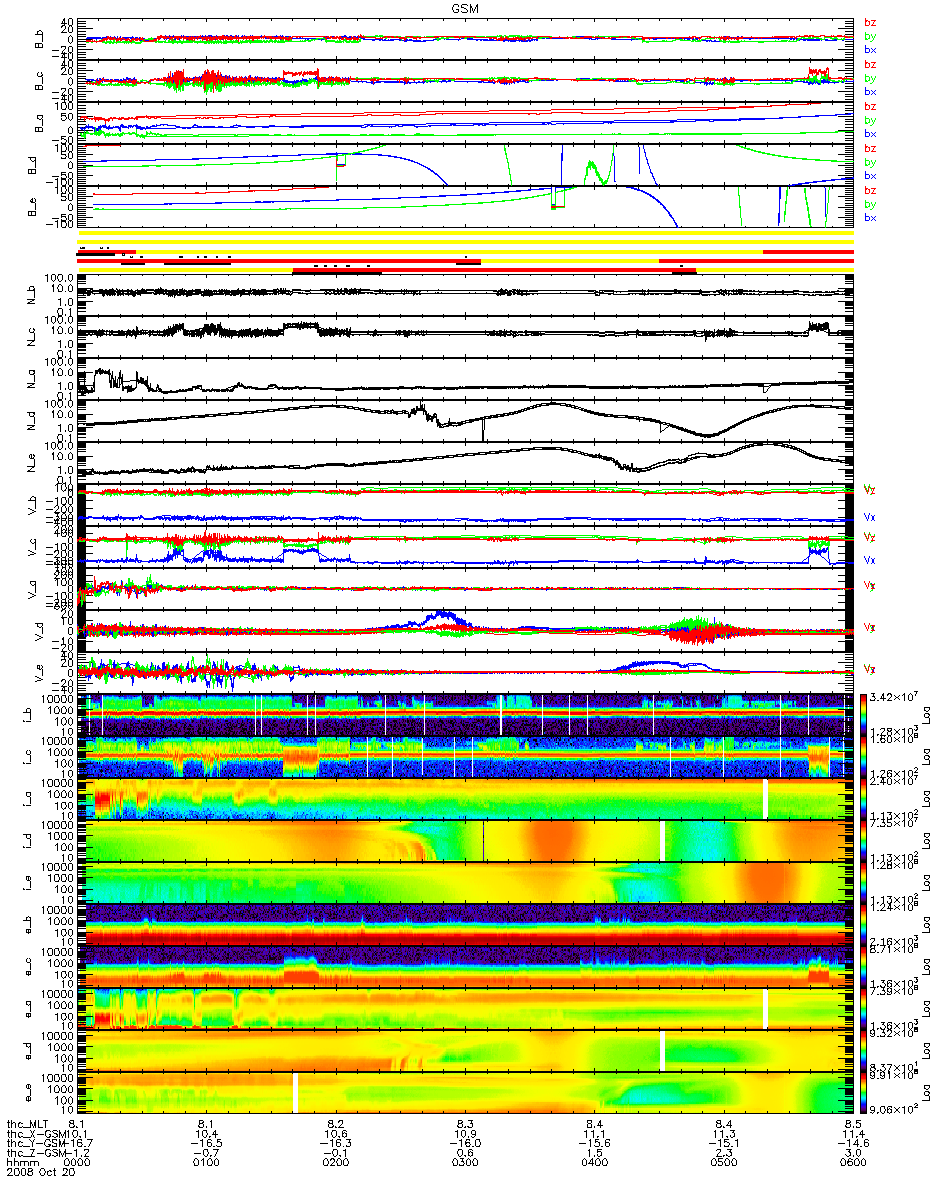930x1200 pixels.
Task: Click the Z-GSM value 0.6
Action: [x=465, y=1154]
